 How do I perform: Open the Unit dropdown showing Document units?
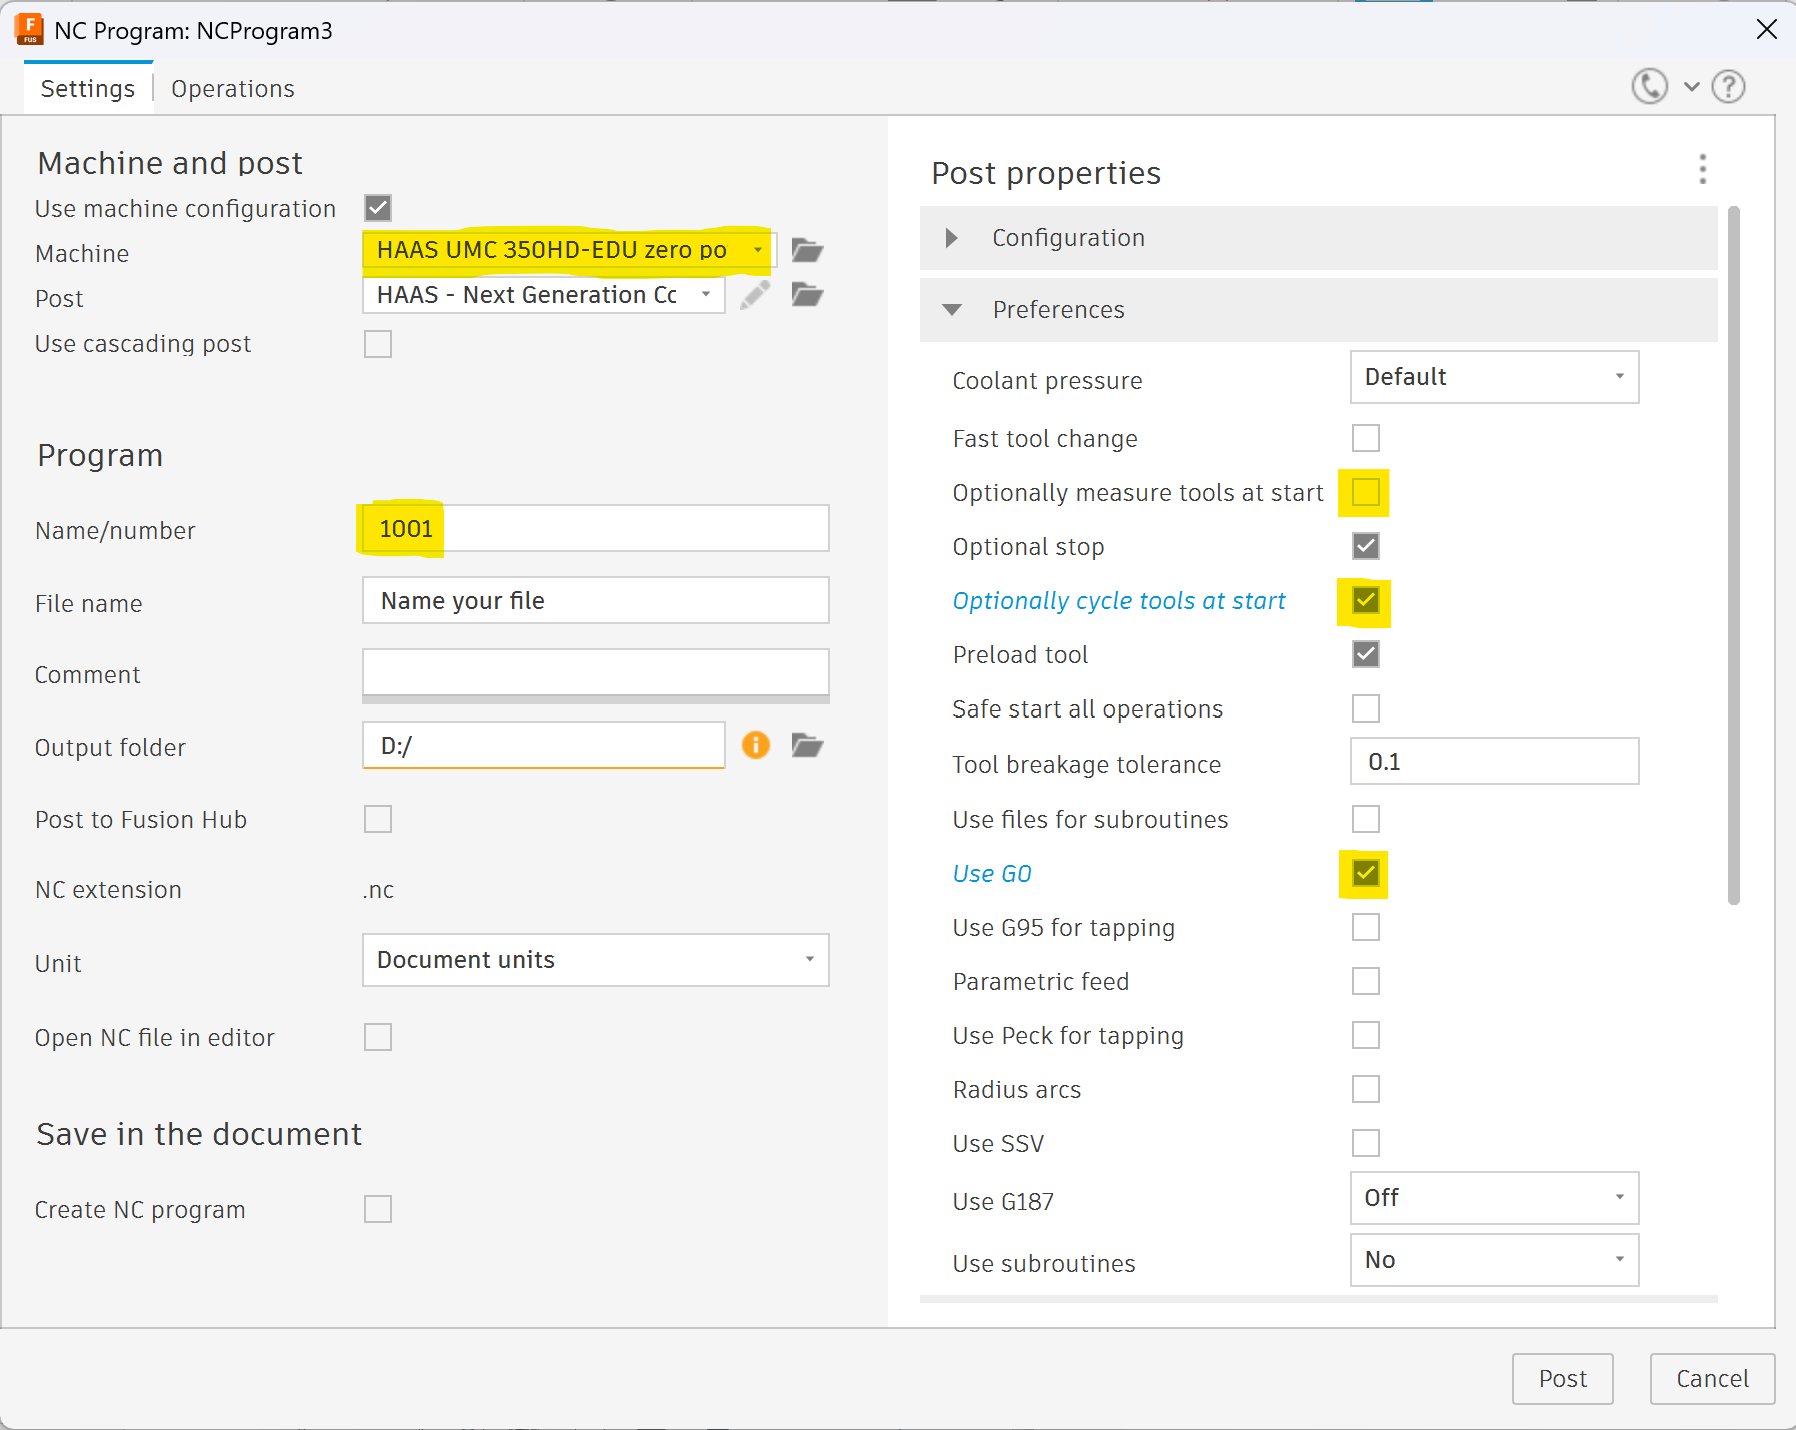click(x=595, y=960)
